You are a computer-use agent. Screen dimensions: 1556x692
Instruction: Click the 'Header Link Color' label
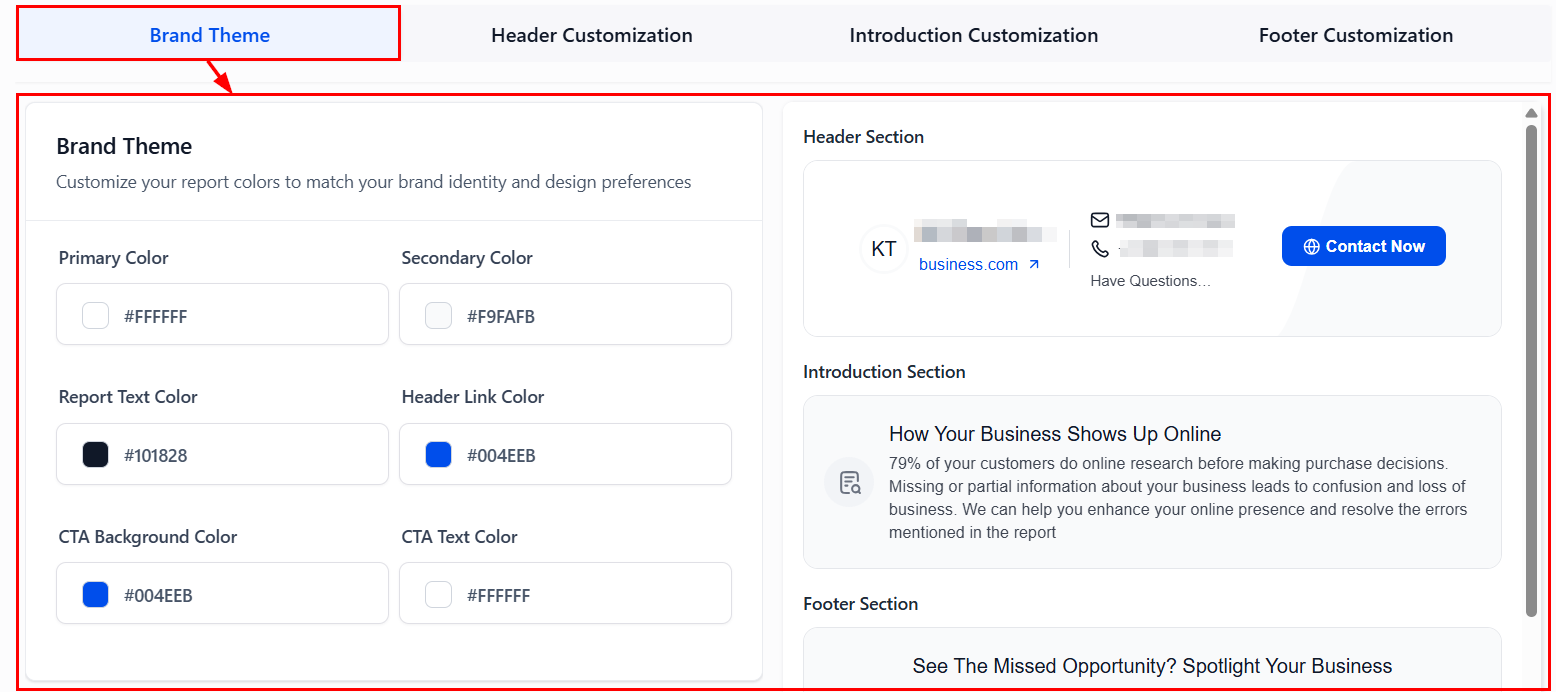point(473,397)
